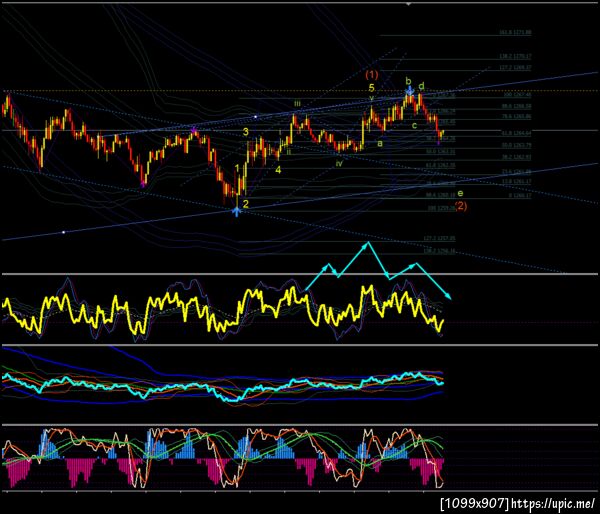This screenshot has height=514, width=600.
Task: Select the yellow wave label 3
Action: pyautogui.click(x=245, y=132)
